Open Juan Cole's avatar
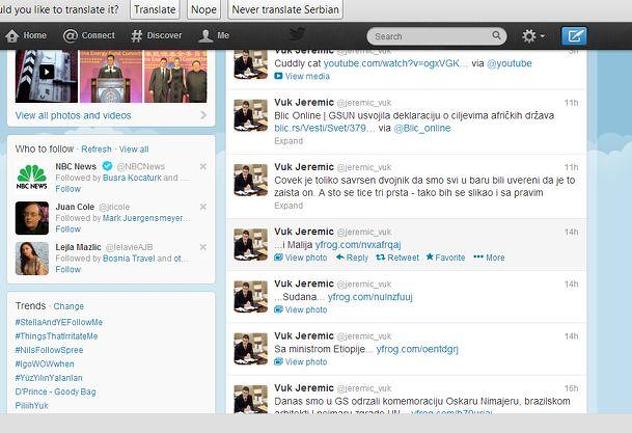This screenshot has height=433, width=632. point(32,218)
